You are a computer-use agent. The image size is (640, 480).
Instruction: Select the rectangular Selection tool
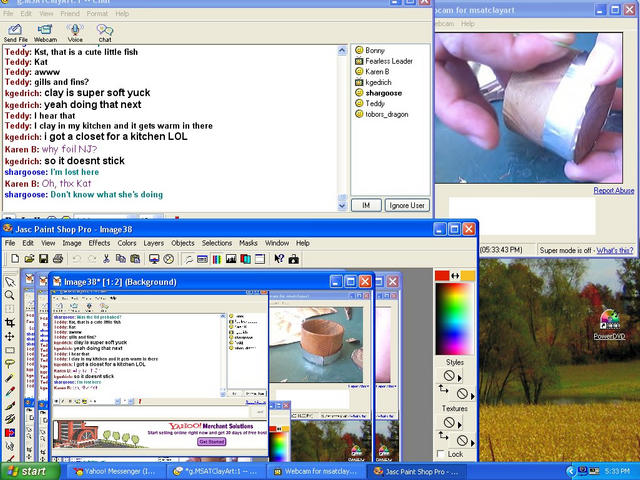click(x=10, y=350)
